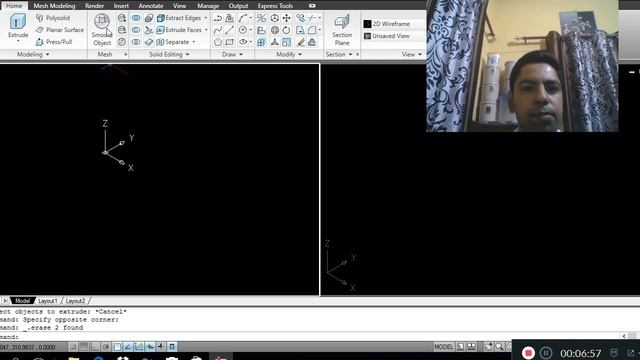Viewport: 640px width, 360px height.
Task: Open the Insert ribbon tab
Action: (121, 6)
